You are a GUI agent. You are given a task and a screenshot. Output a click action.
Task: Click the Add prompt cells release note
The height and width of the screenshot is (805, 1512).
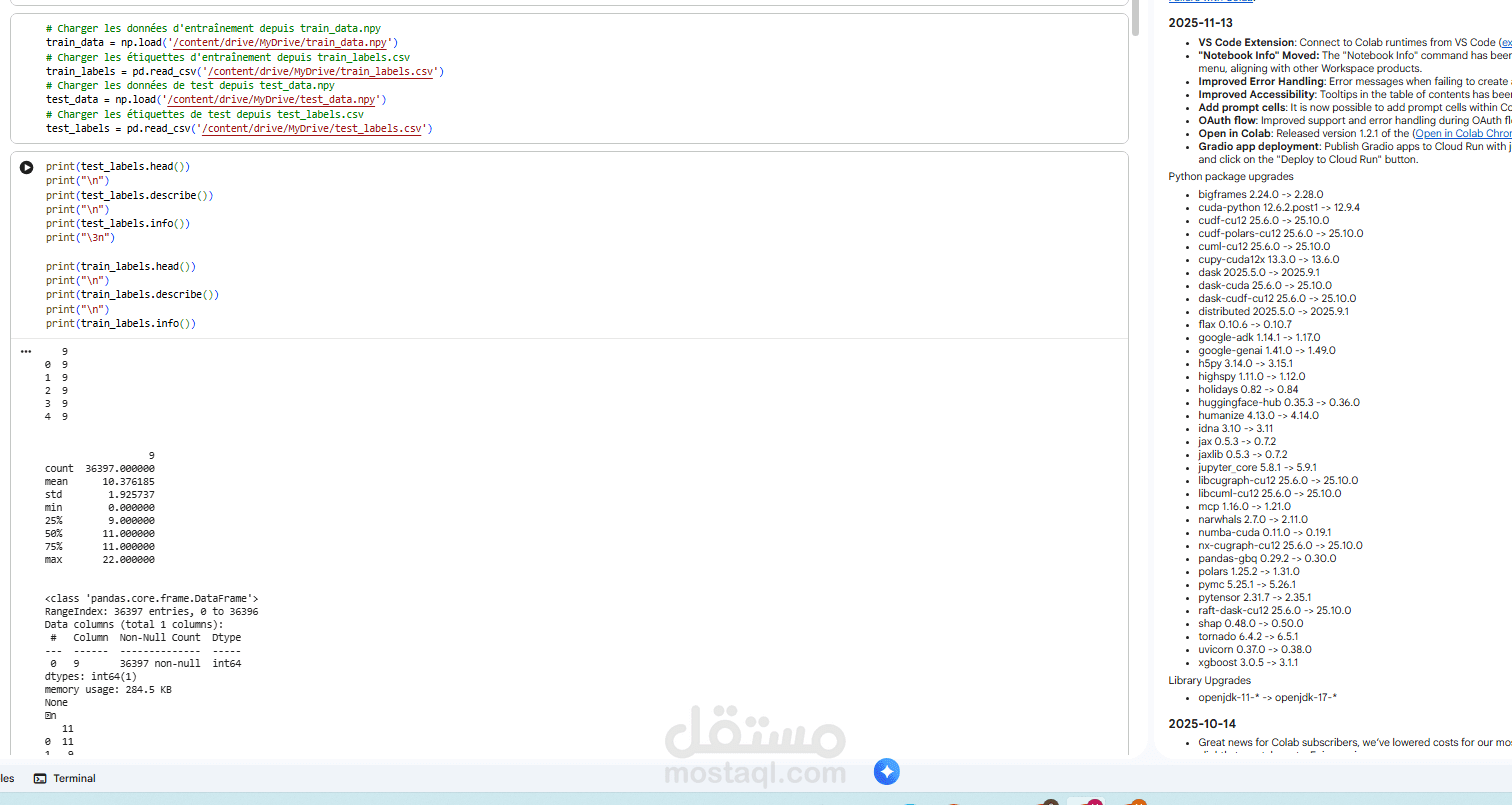tap(1355, 107)
